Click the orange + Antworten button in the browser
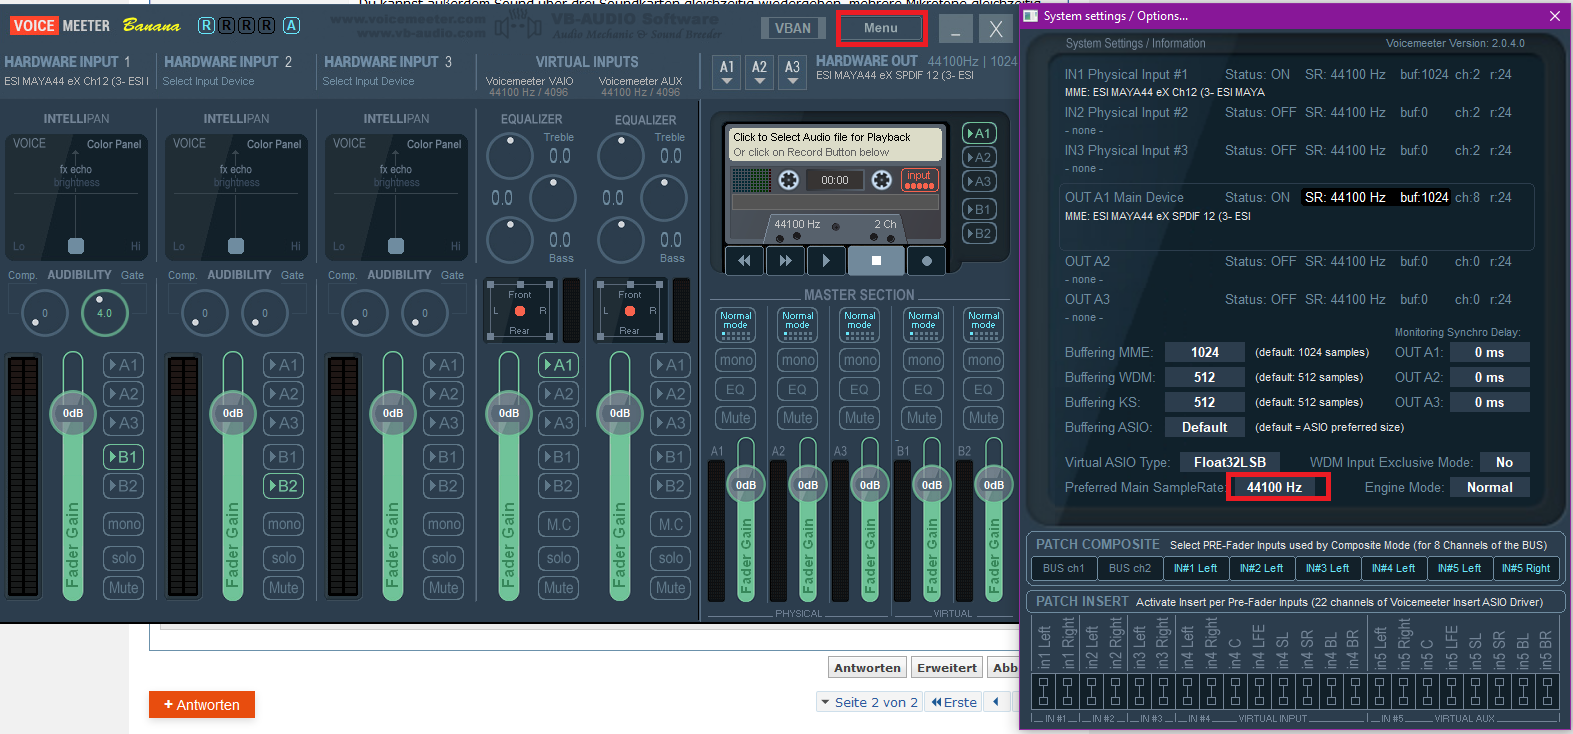Screen dimensions: 1573x734 202,704
